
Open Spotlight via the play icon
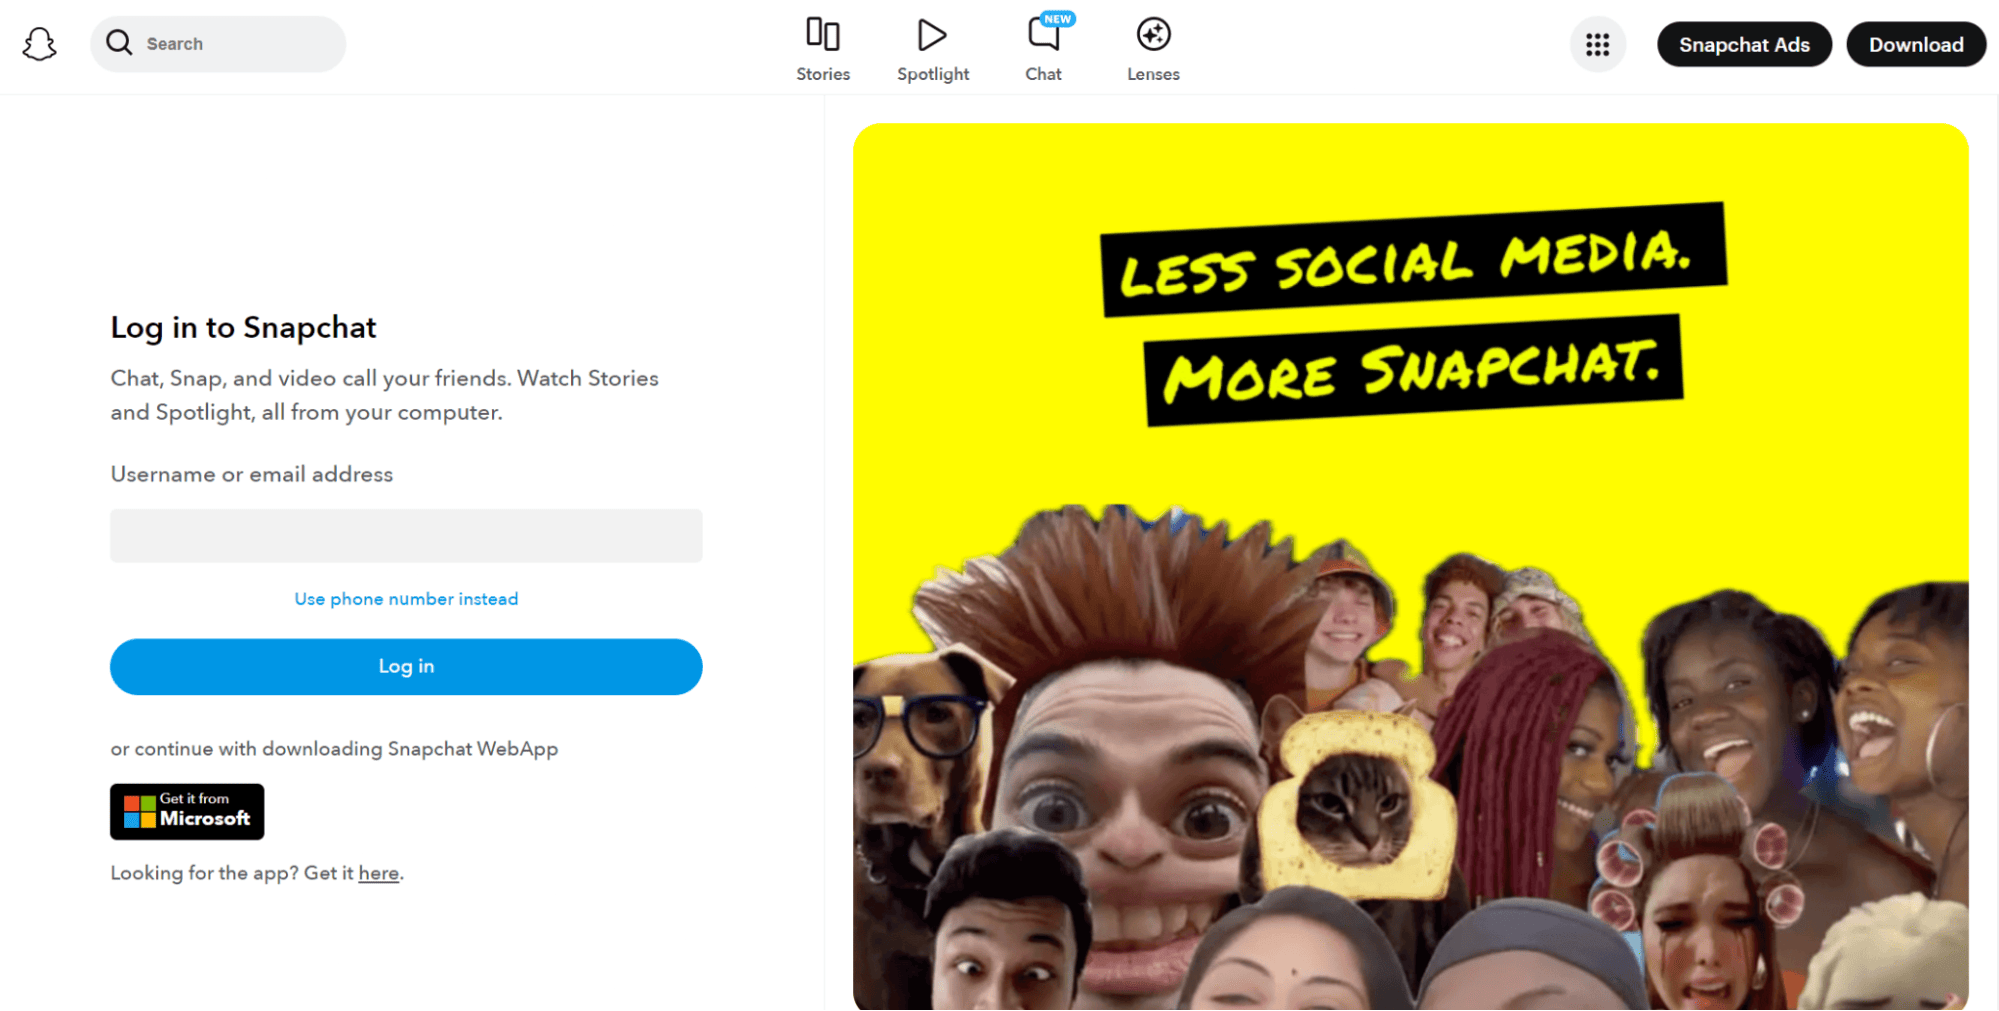pyautogui.click(x=932, y=35)
